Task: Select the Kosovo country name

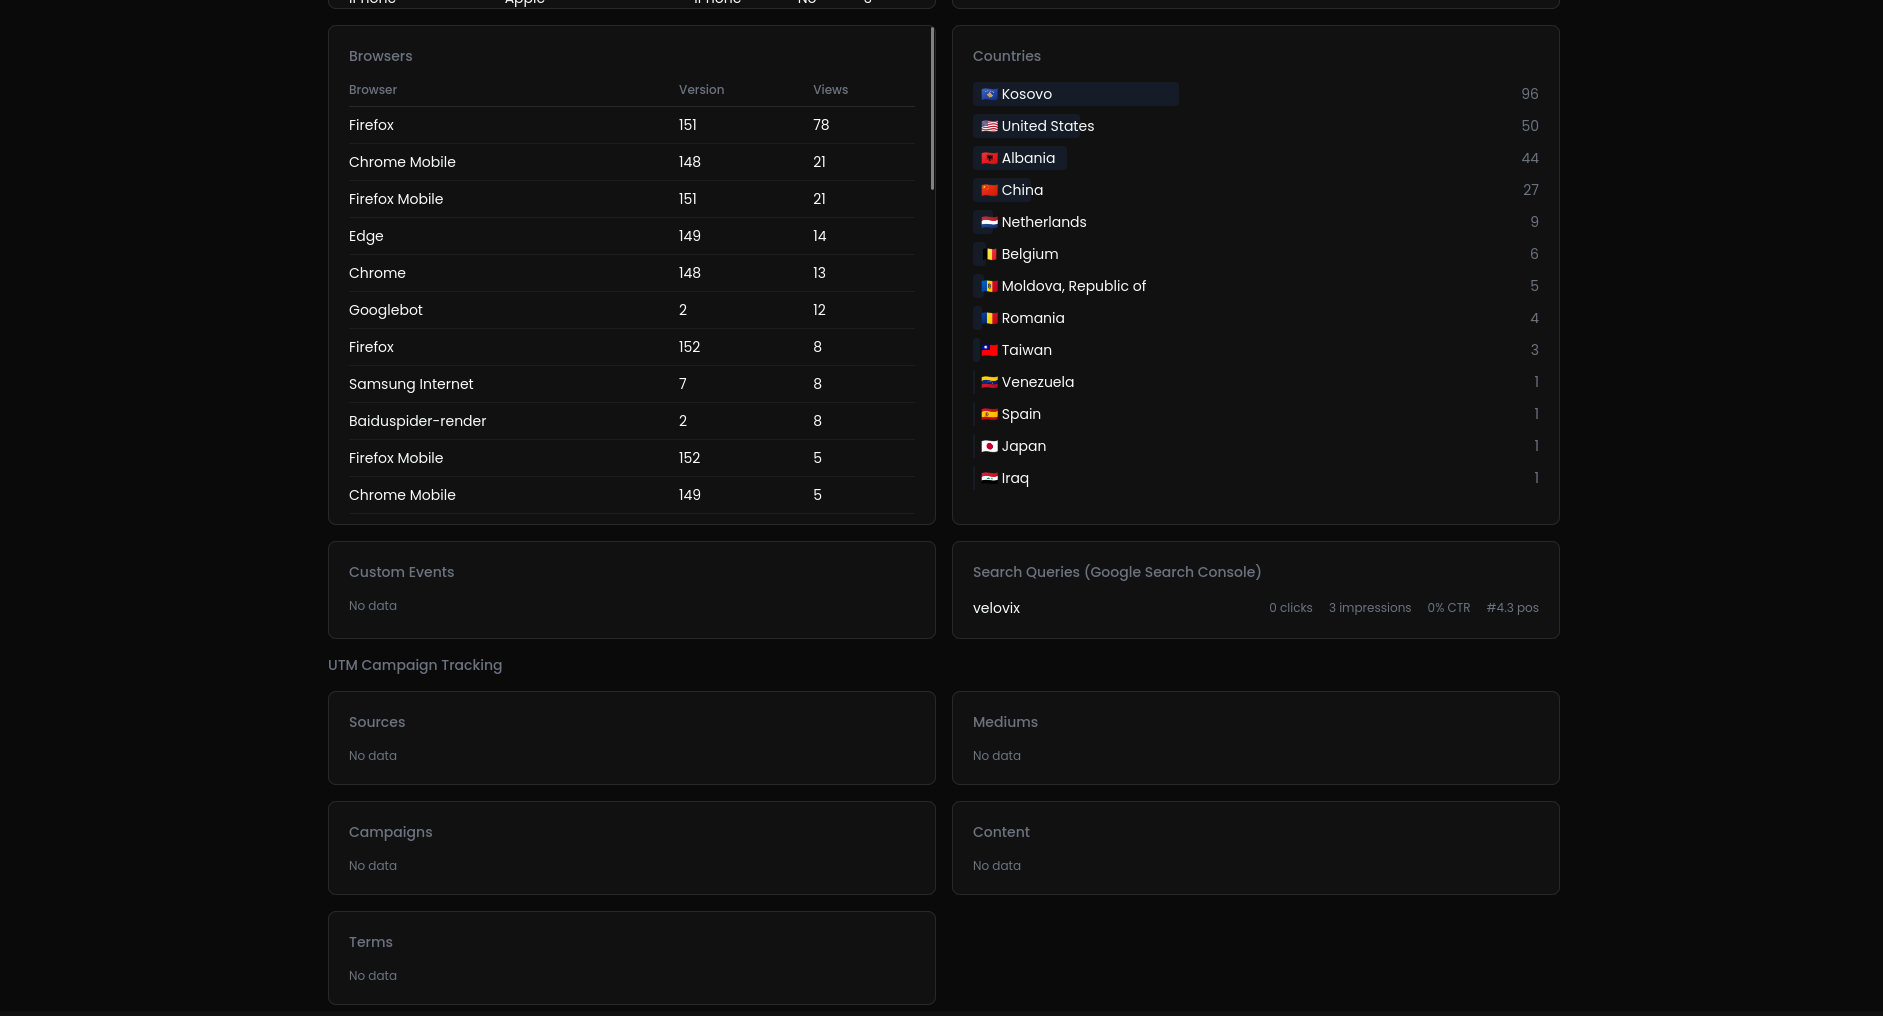Action: click(x=1026, y=94)
